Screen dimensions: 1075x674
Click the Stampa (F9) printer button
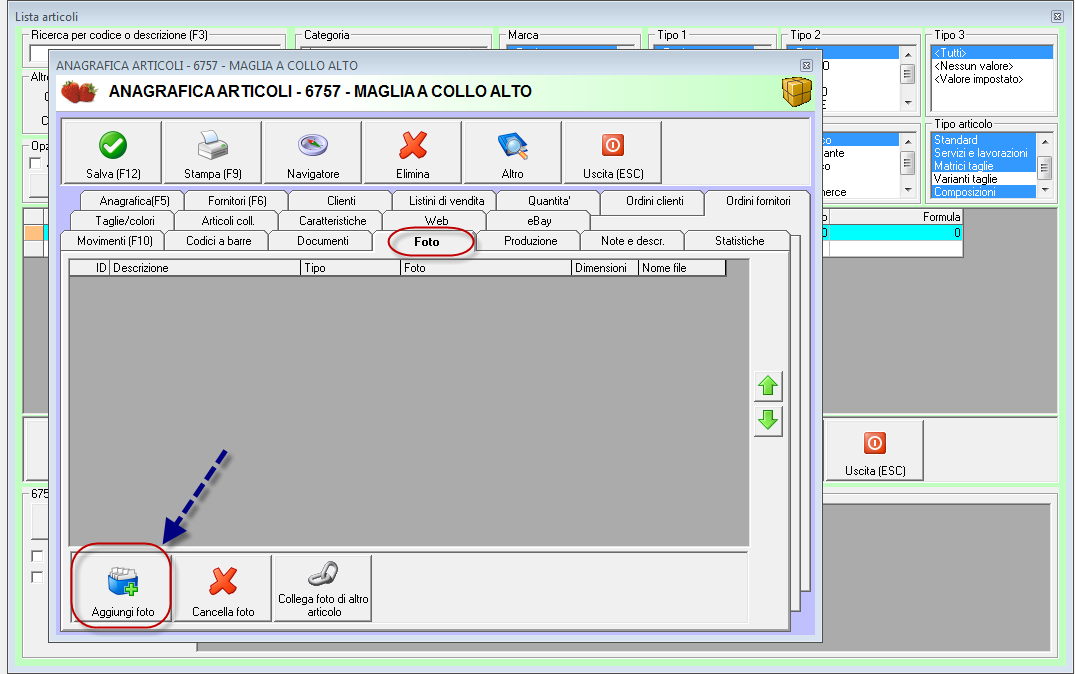point(213,153)
